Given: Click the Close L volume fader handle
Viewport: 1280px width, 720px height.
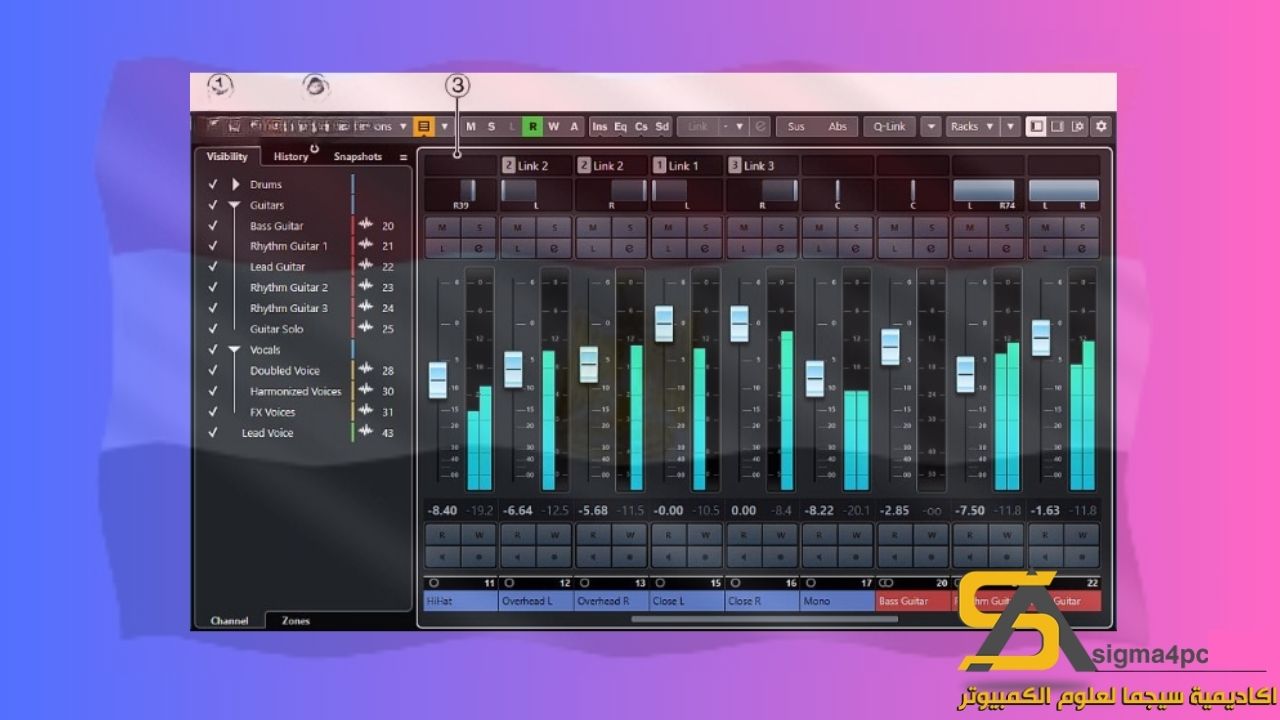Looking at the screenshot, I should pos(664,324).
